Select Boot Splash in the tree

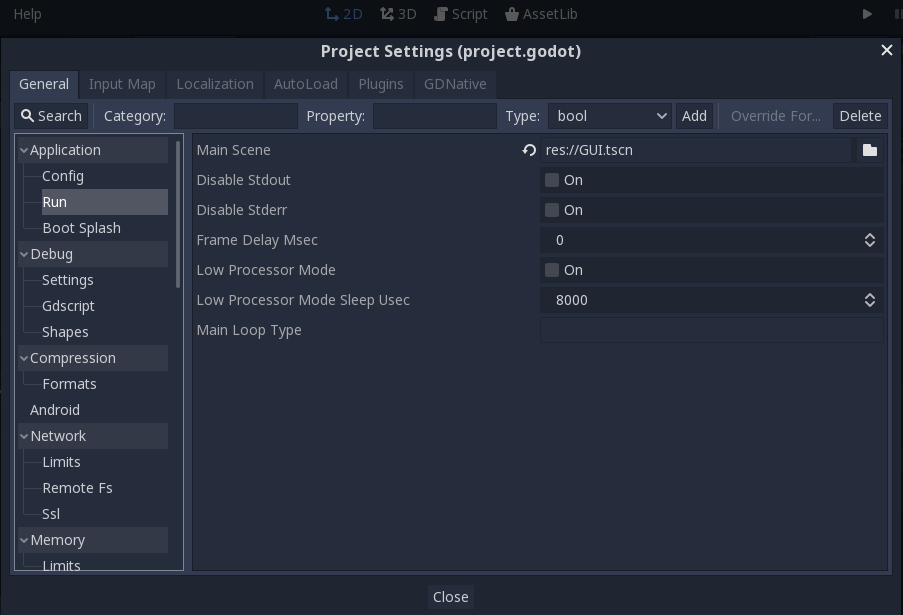coord(82,228)
